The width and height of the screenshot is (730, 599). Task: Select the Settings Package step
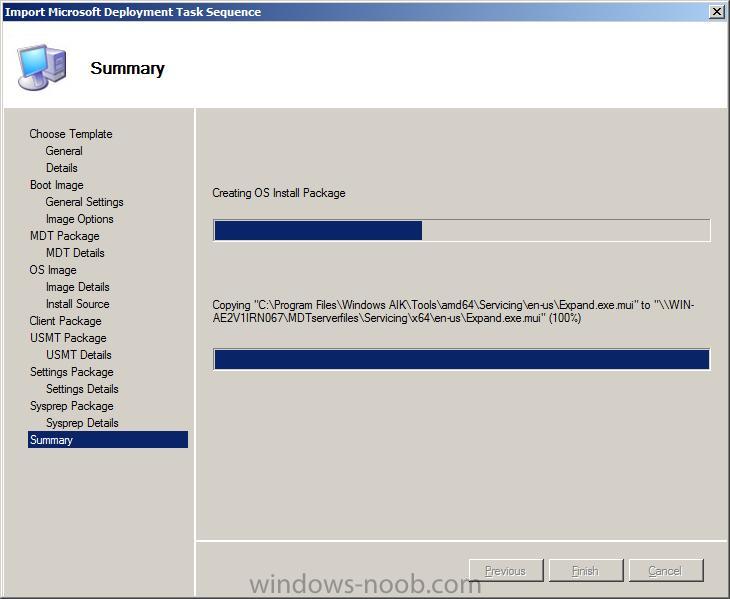(x=72, y=372)
